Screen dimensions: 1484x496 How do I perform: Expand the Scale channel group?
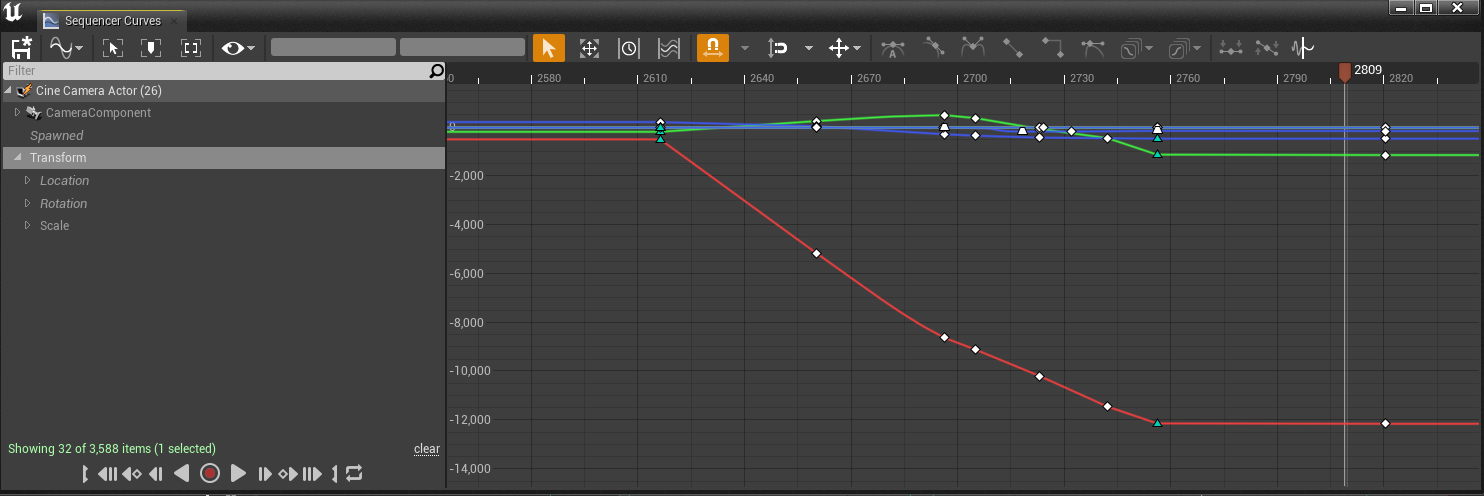click(x=28, y=226)
